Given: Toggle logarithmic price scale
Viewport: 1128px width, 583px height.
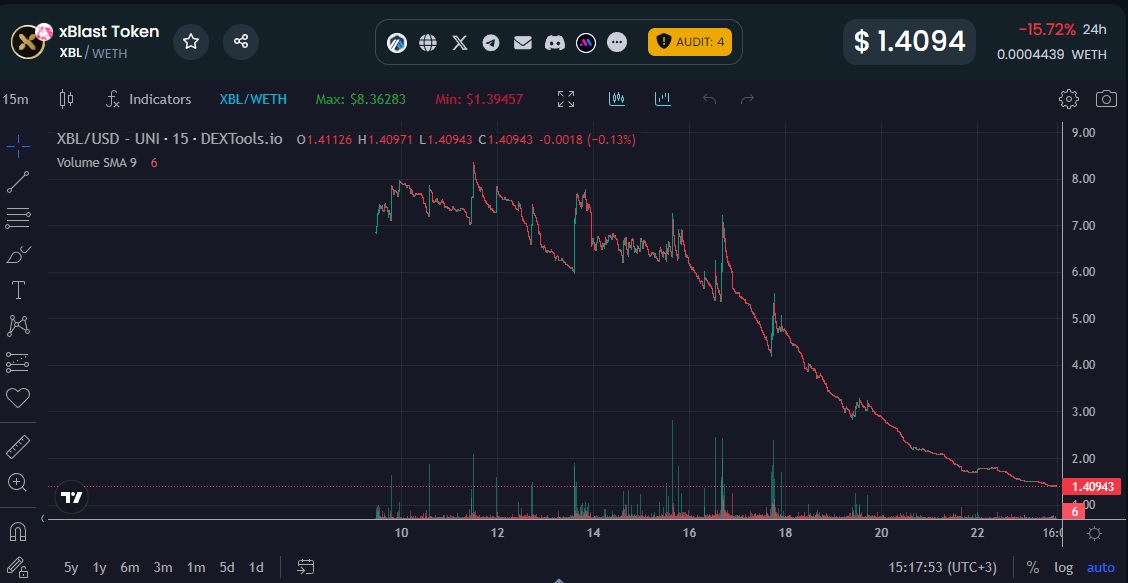Looking at the screenshot, I should tap(1064, 567).
